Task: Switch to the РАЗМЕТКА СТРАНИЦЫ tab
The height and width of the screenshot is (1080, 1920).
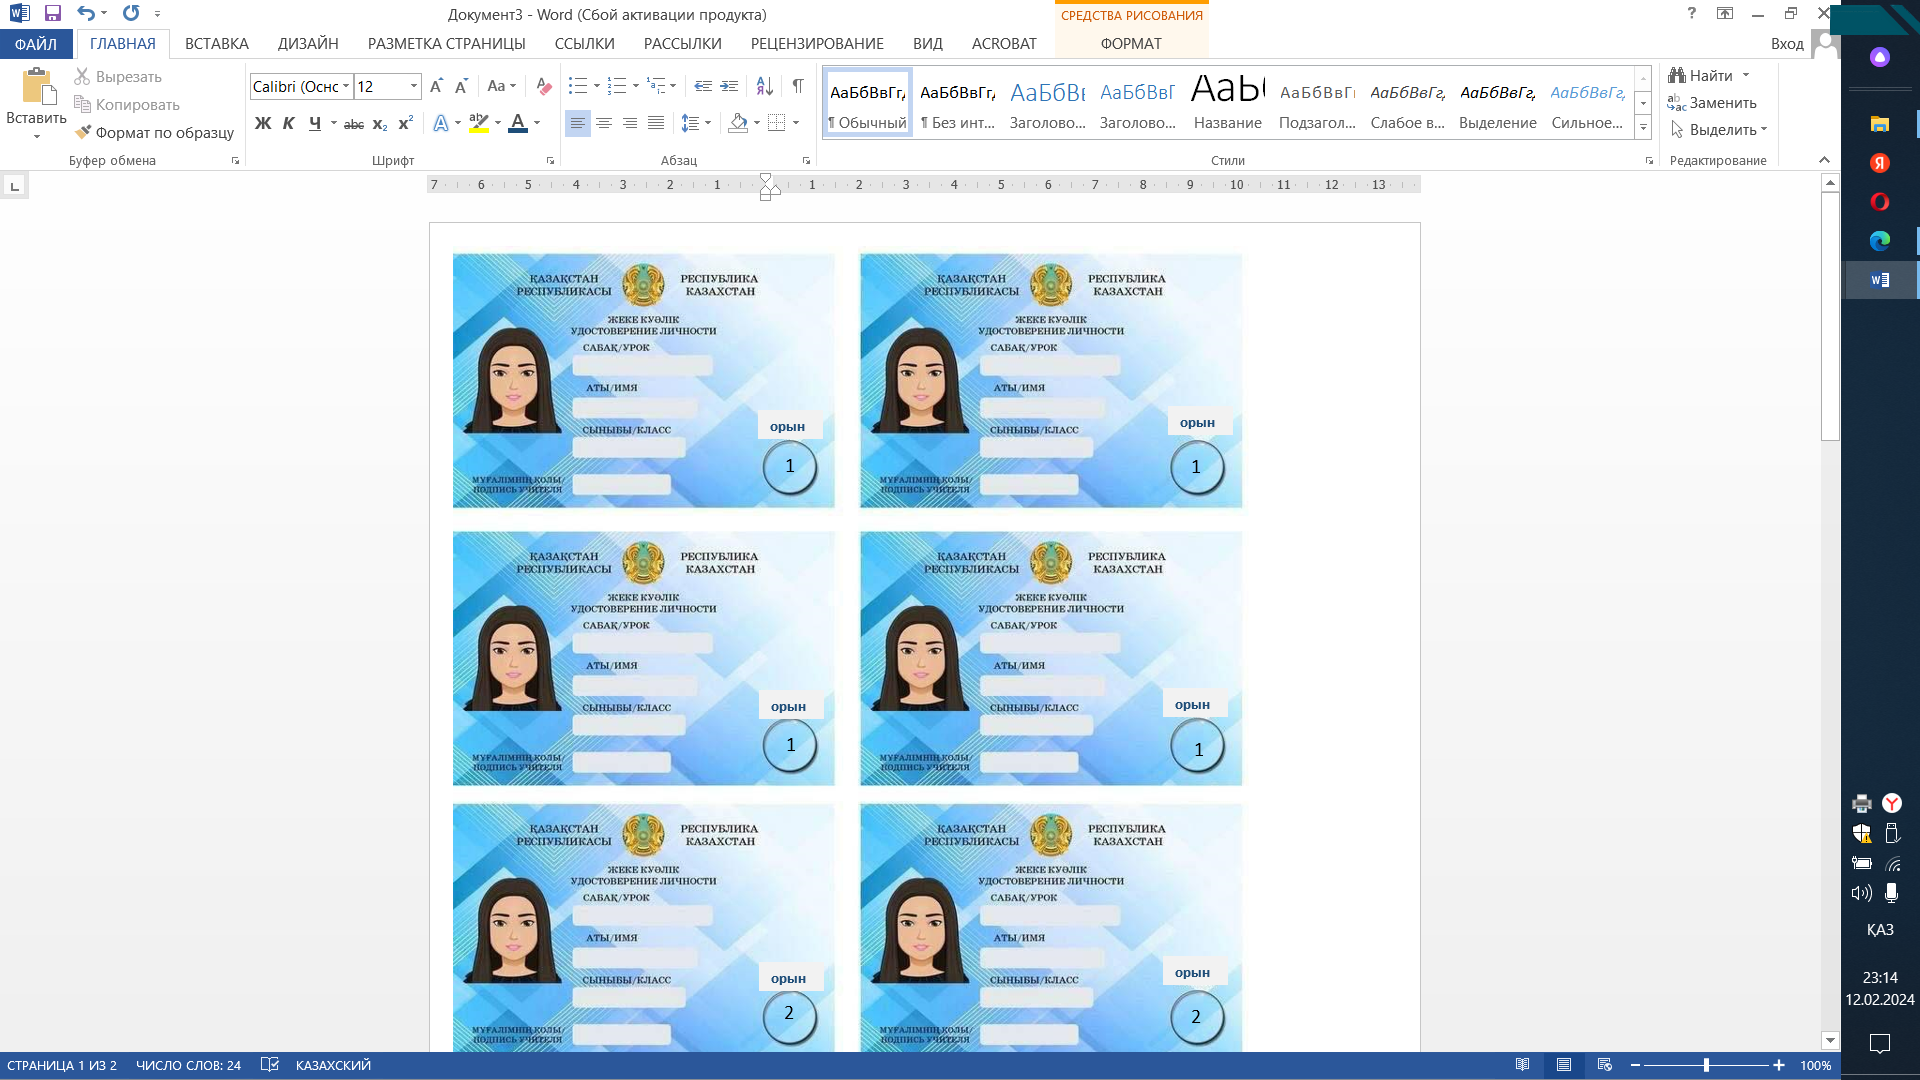Action: click(x=446, y=44)
